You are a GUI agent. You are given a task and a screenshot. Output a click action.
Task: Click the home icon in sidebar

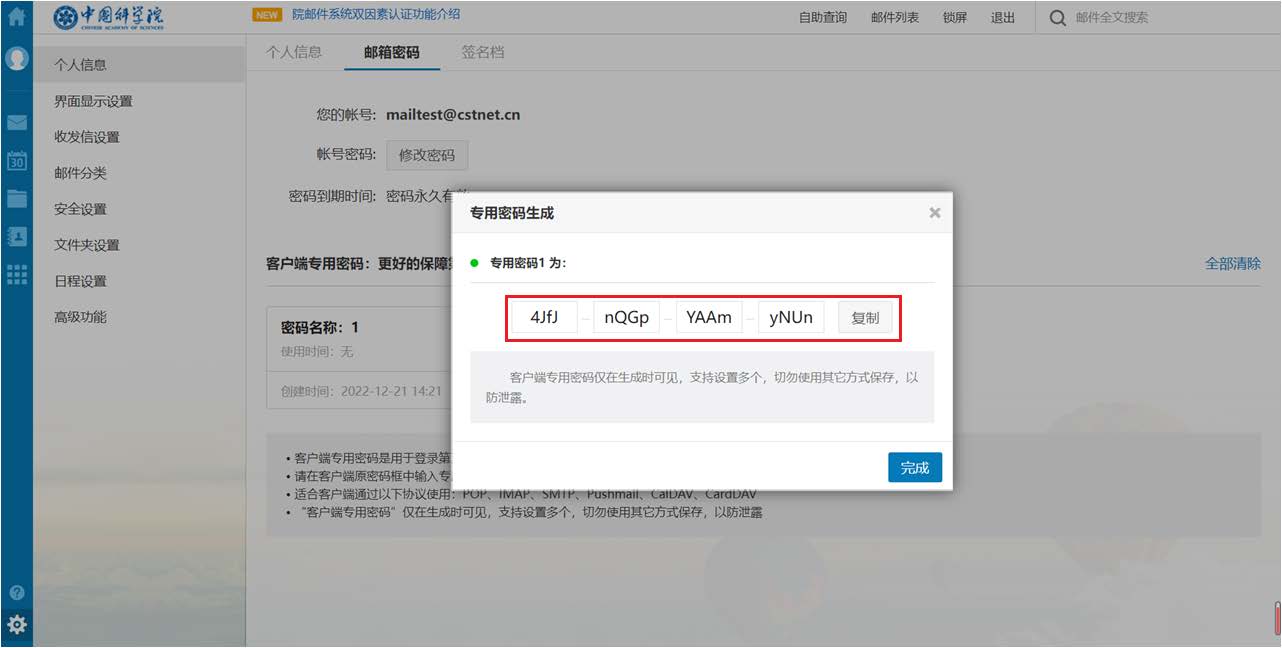tap(16, 16)
